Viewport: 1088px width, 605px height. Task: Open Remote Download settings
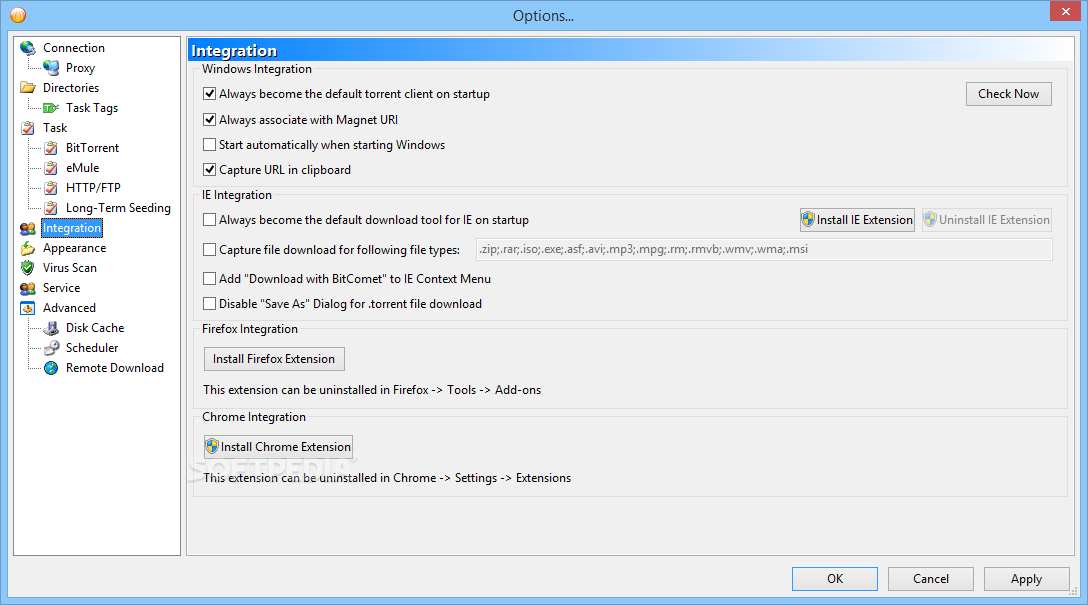pos(114,368)
